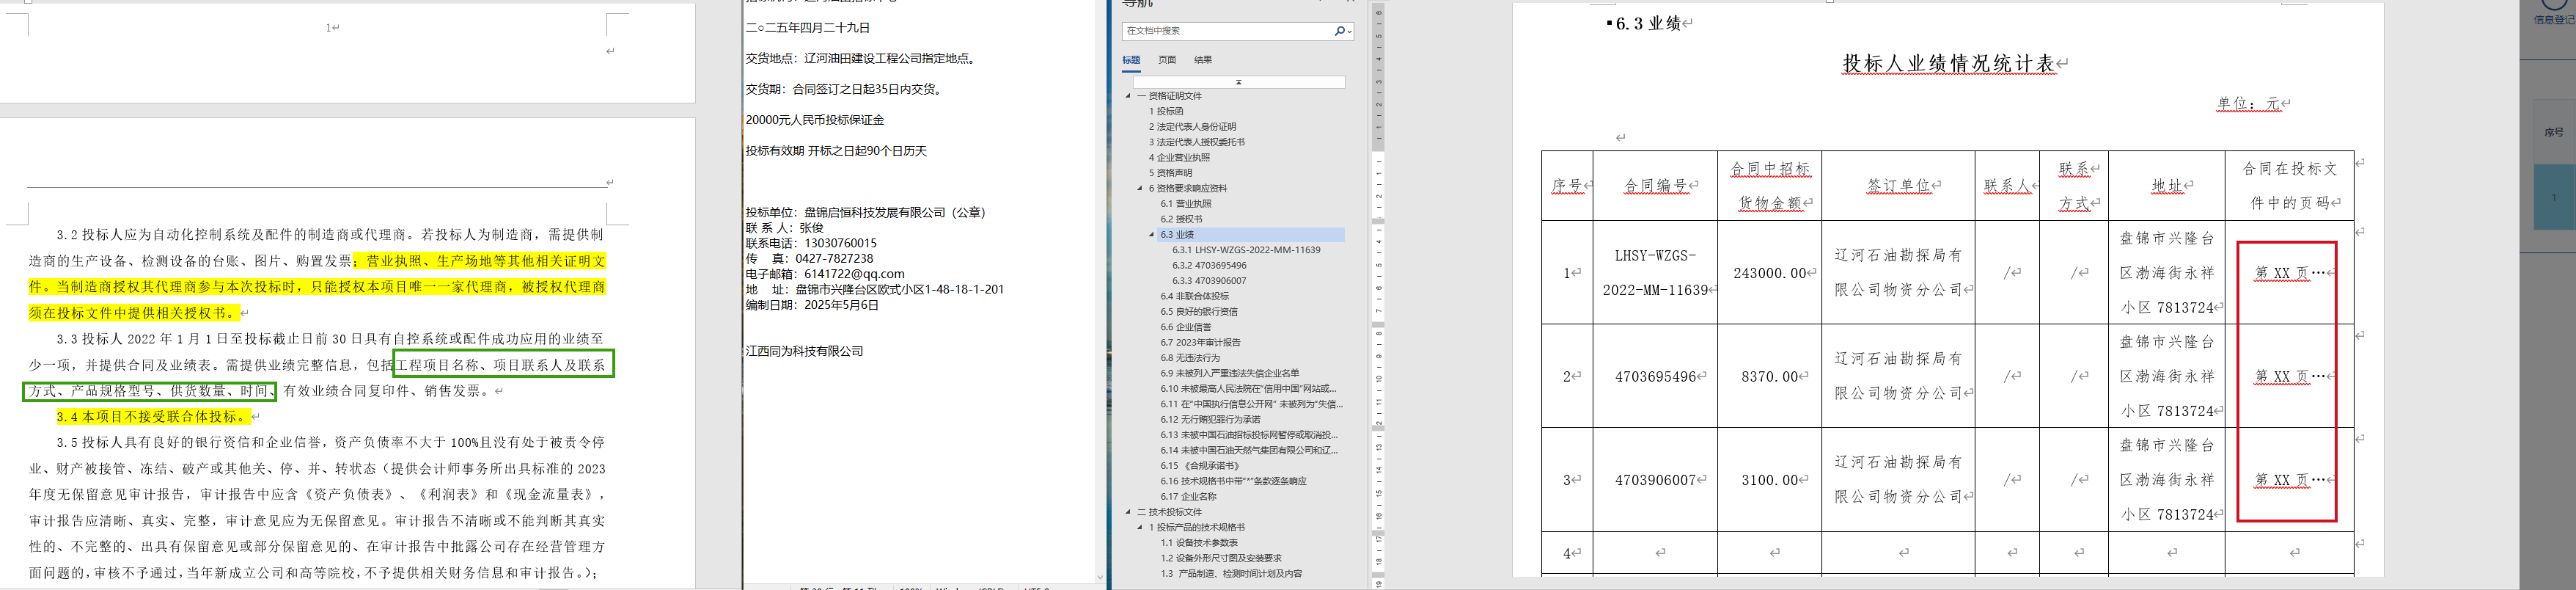Collapse the 一 资格证明文件 heading
The height and width of the screenshot is (590, 2576).
pyautogui.click(x=1128, y=96)
